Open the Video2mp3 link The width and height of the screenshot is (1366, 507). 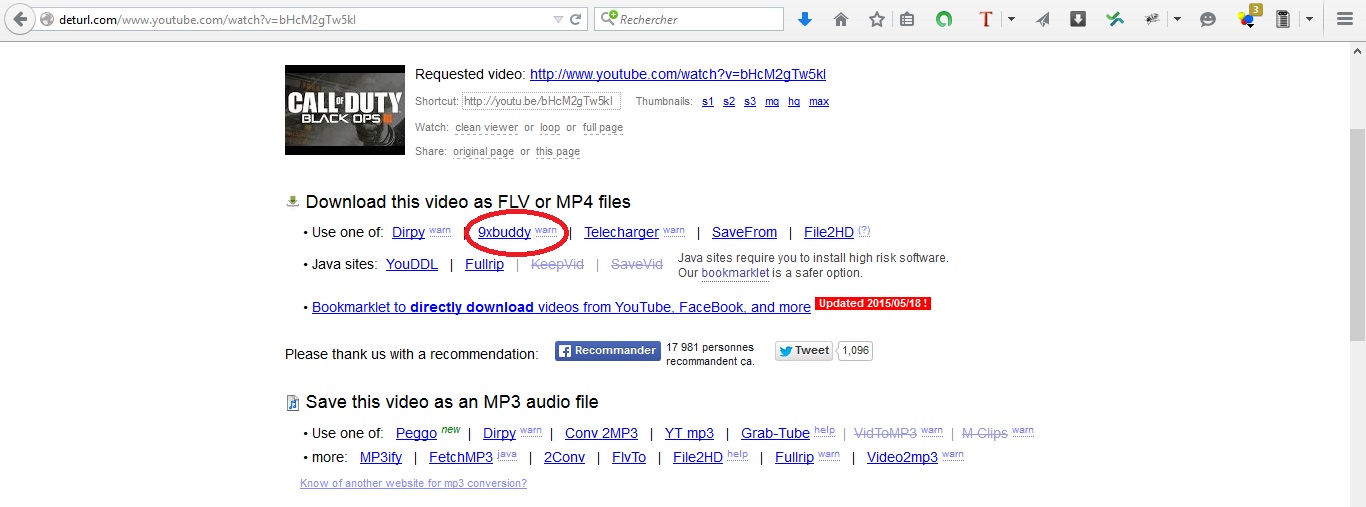coord(902,457)
